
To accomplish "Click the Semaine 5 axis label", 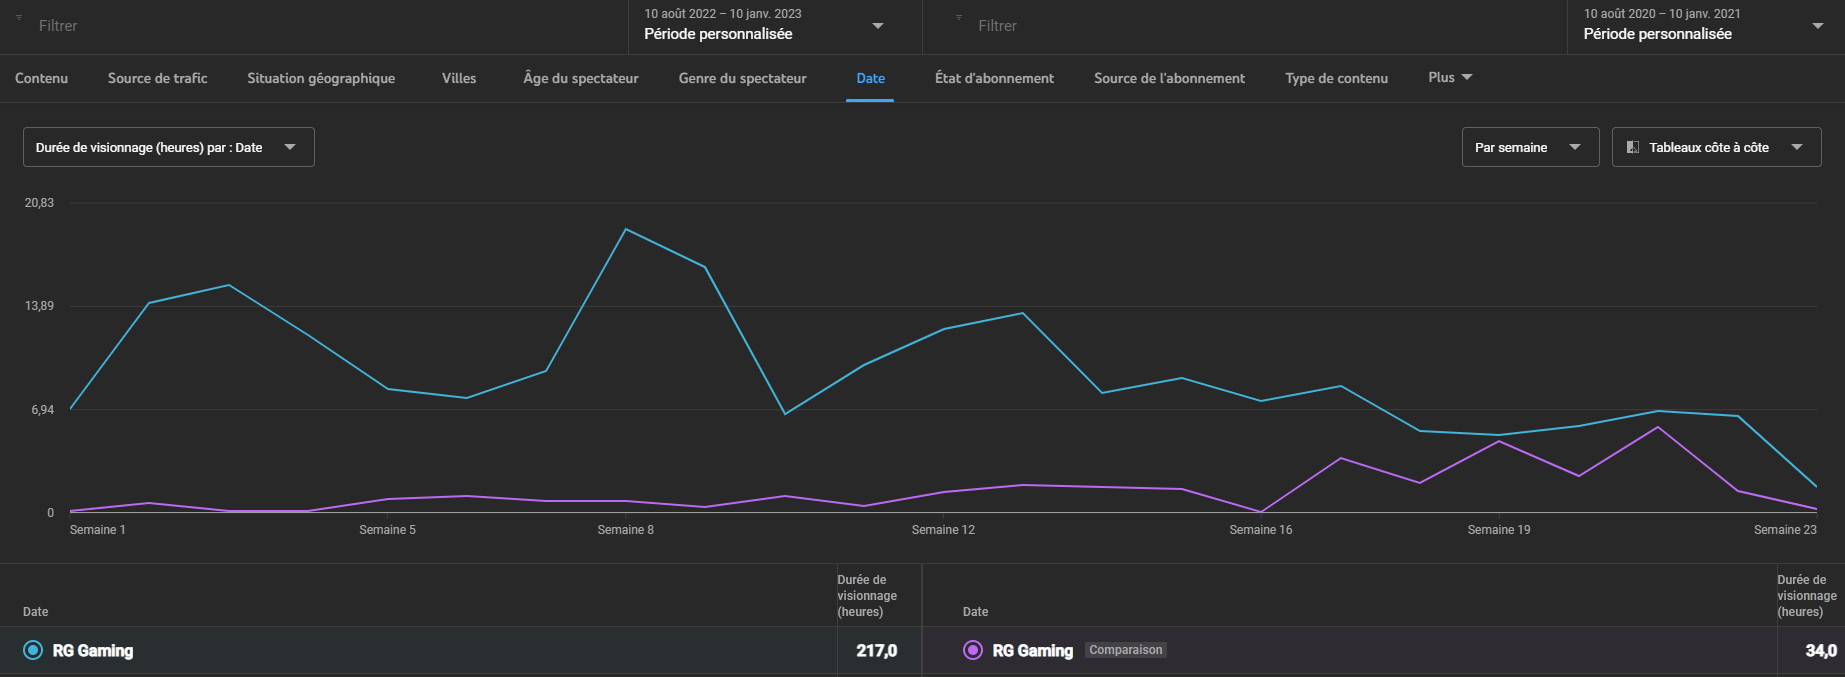I will point(388,530).
